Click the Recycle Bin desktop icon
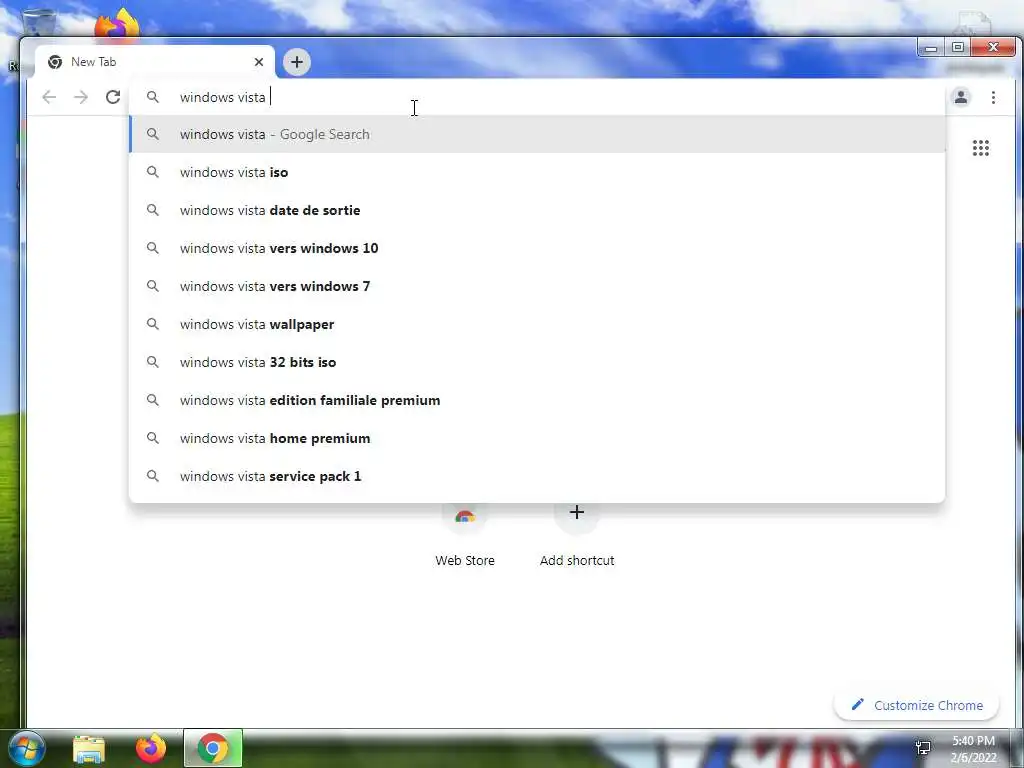 click(39, 21)
